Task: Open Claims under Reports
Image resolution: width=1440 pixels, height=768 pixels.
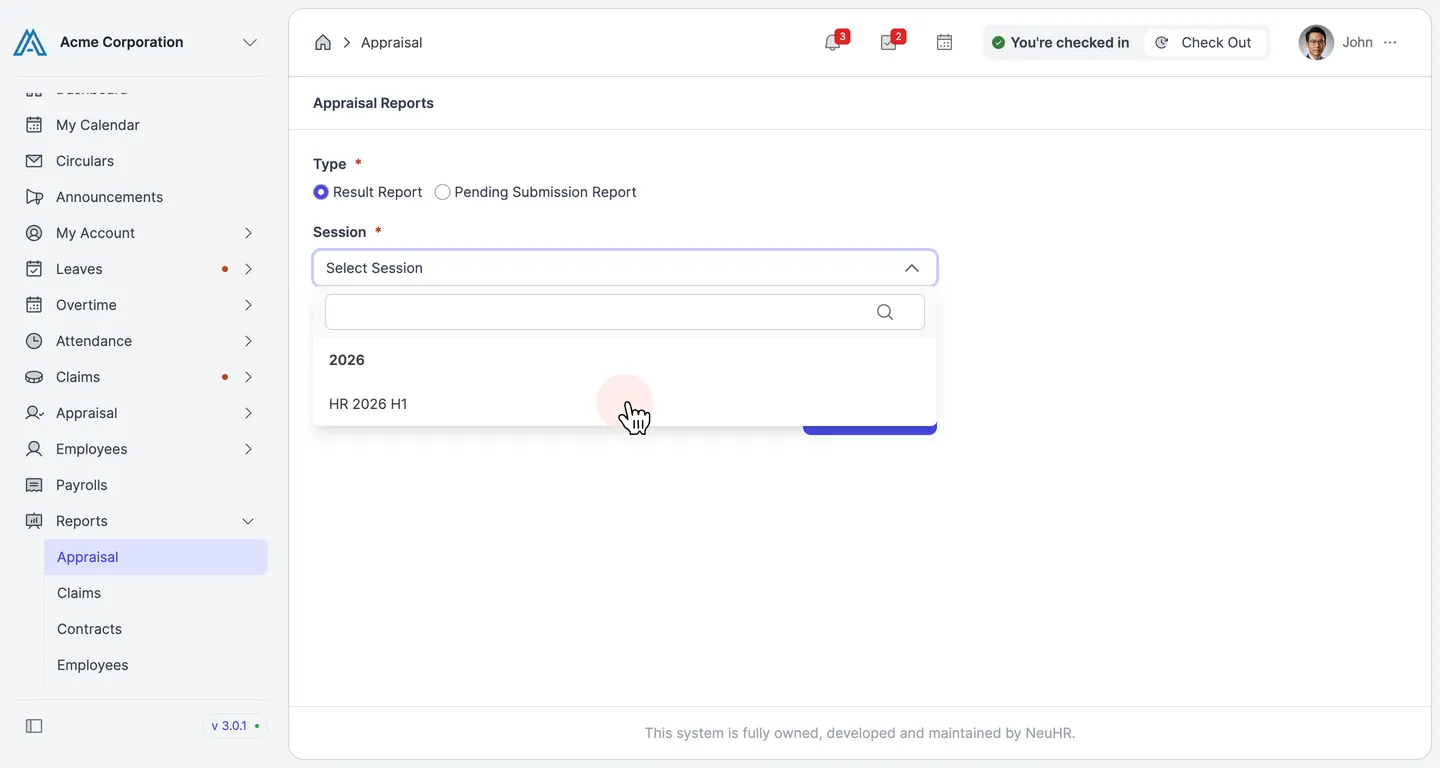Action: [156, 593]
